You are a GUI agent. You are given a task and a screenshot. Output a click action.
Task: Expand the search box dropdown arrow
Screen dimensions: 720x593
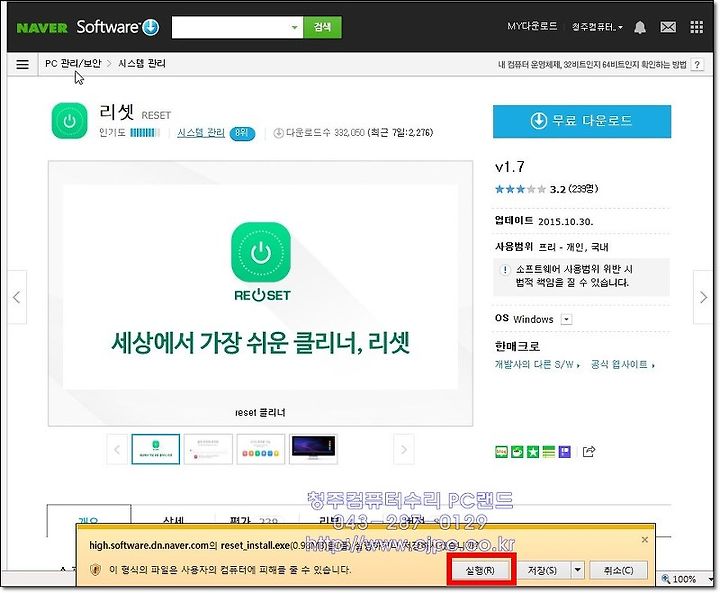click(x=294, y=28)
